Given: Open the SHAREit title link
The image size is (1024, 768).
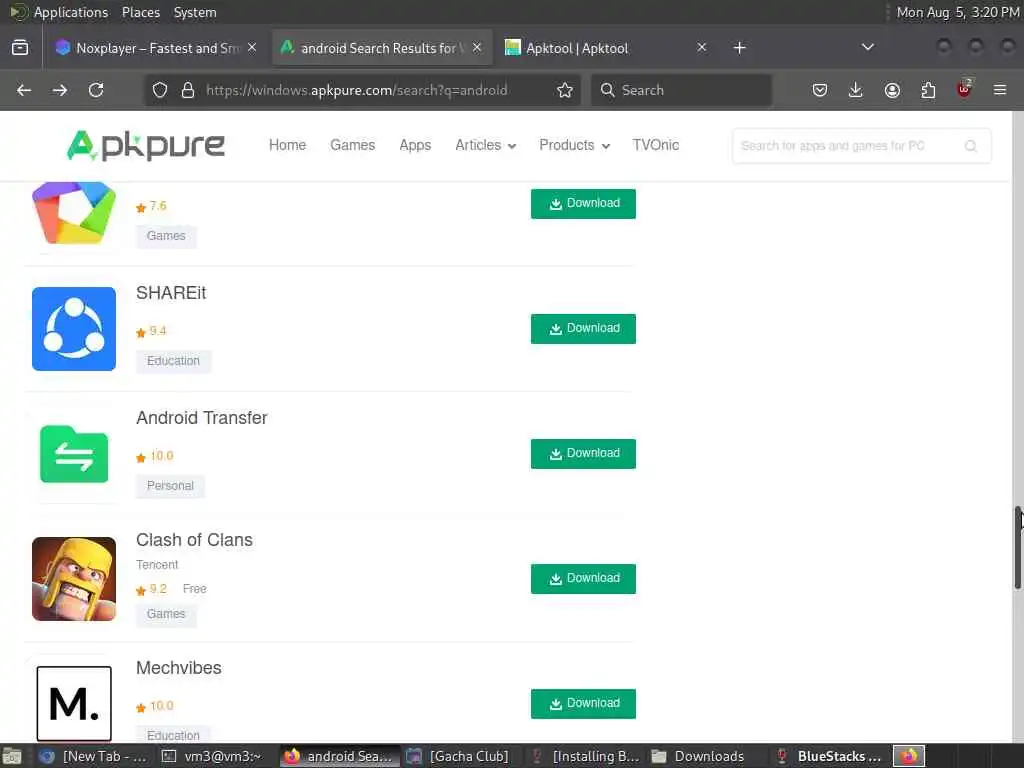Looking at the screenshot, I should pyautogui.click(x=171, y=293).
